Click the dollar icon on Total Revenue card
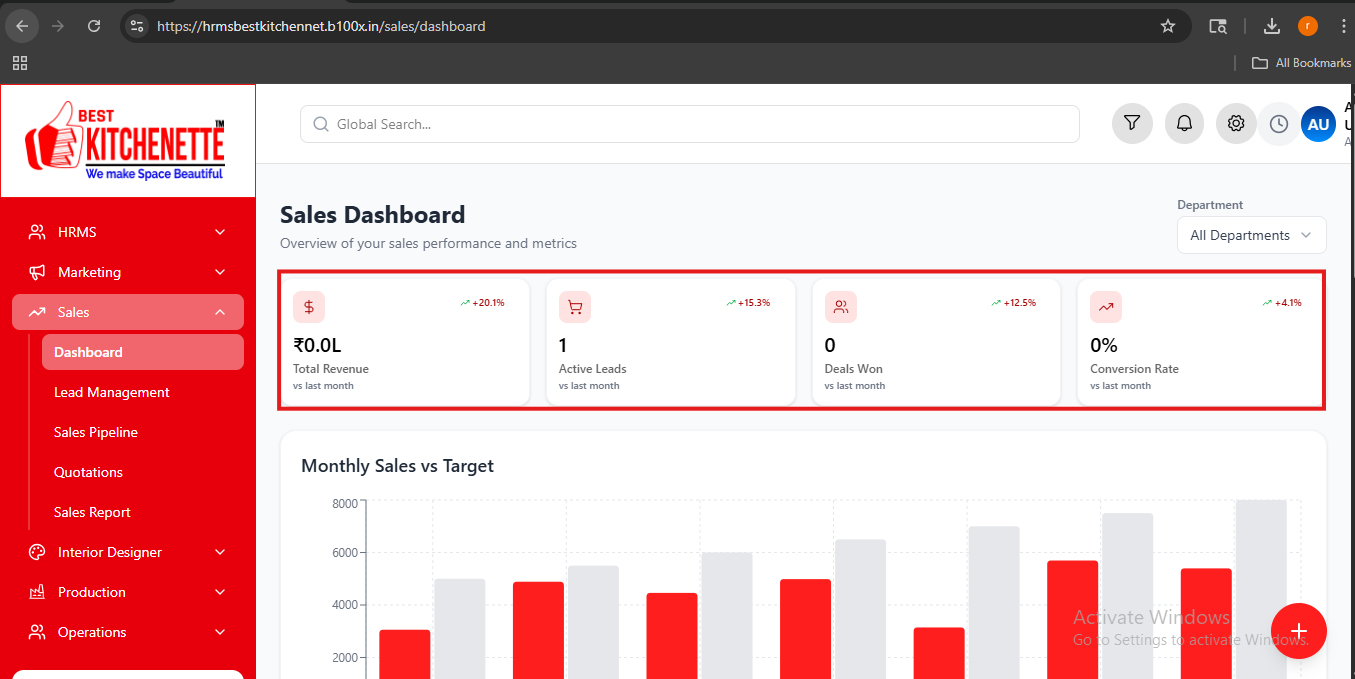1355x679 pixels. (309, 307)
